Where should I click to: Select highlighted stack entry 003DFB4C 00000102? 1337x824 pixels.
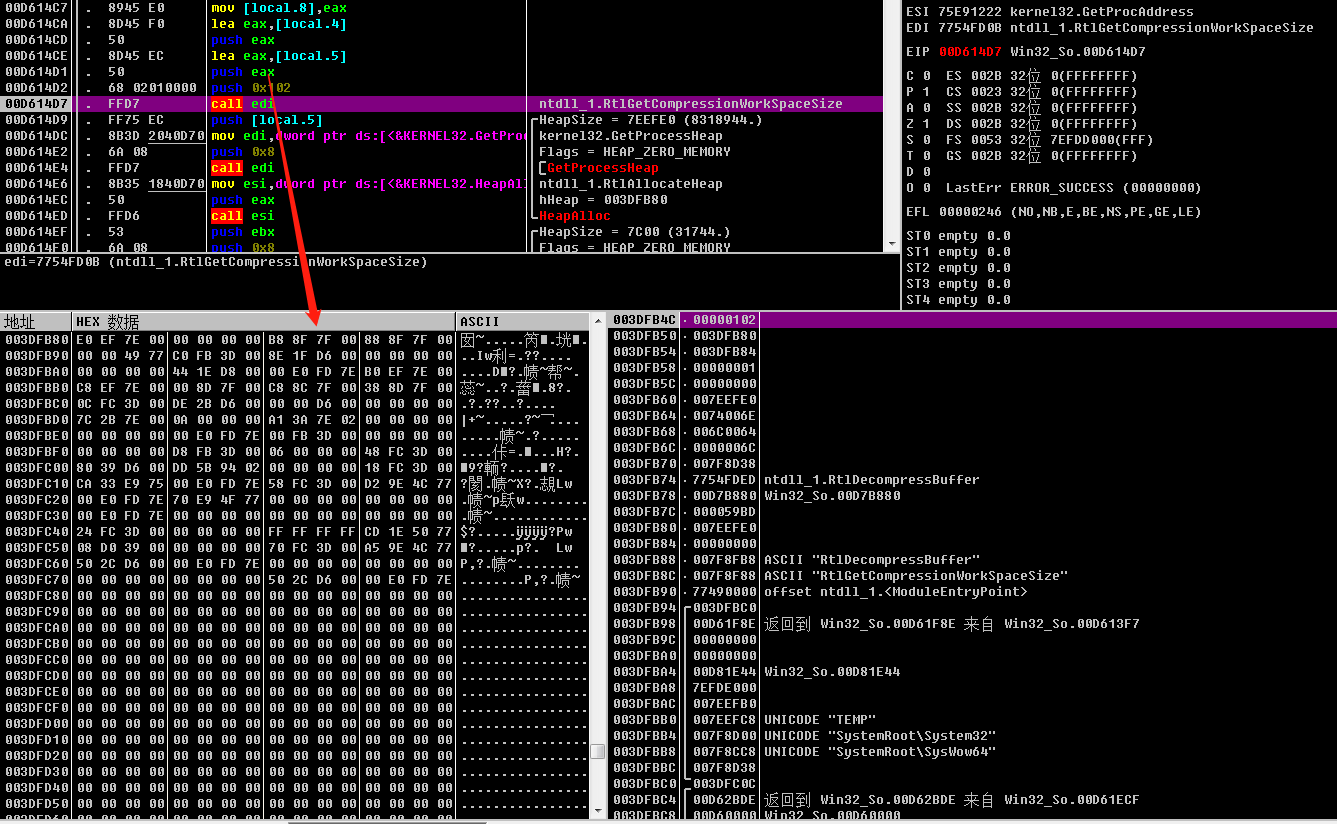972,320
